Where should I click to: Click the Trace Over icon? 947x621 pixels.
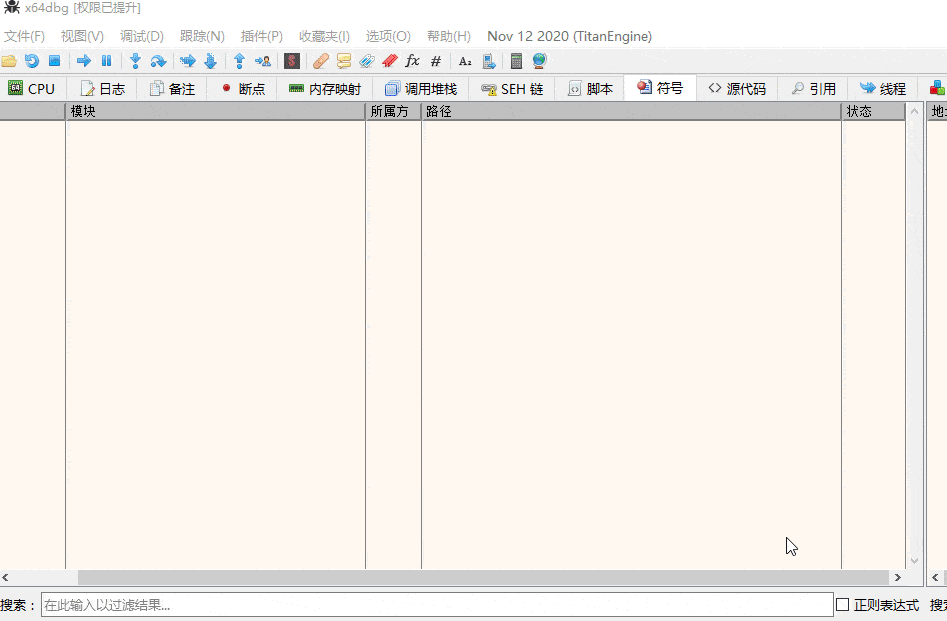[x=210, y=61]
